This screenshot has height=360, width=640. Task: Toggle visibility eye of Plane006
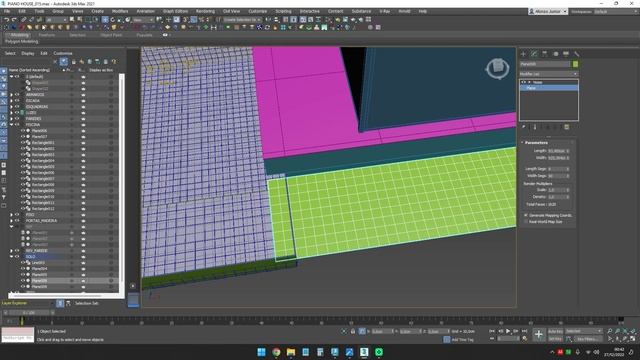point(23,131)
